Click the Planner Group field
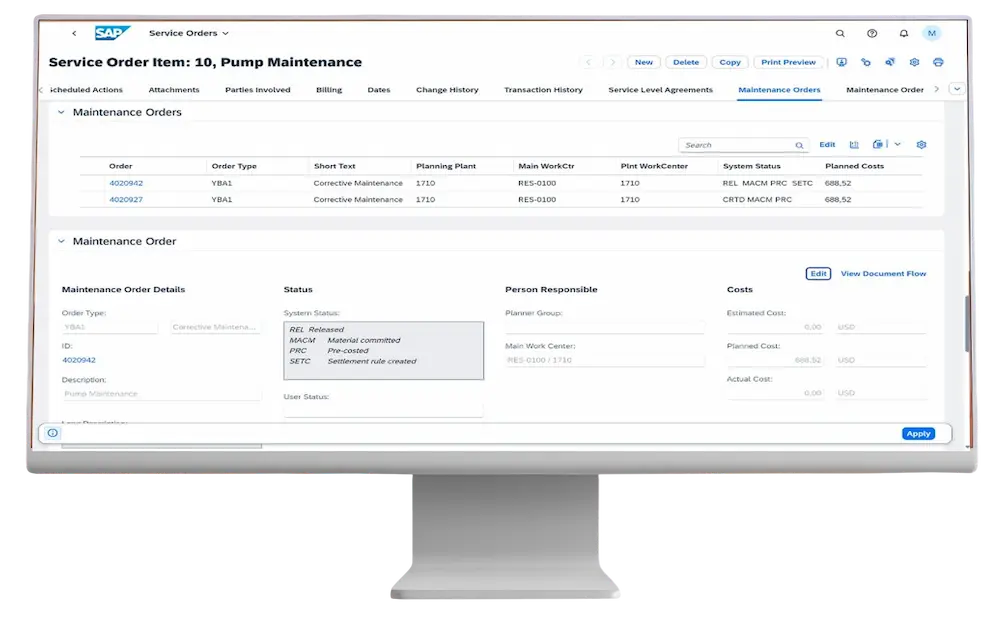The height and width of the screenshot is (619, 1000). pyautogui.click(x=605, y=327)
